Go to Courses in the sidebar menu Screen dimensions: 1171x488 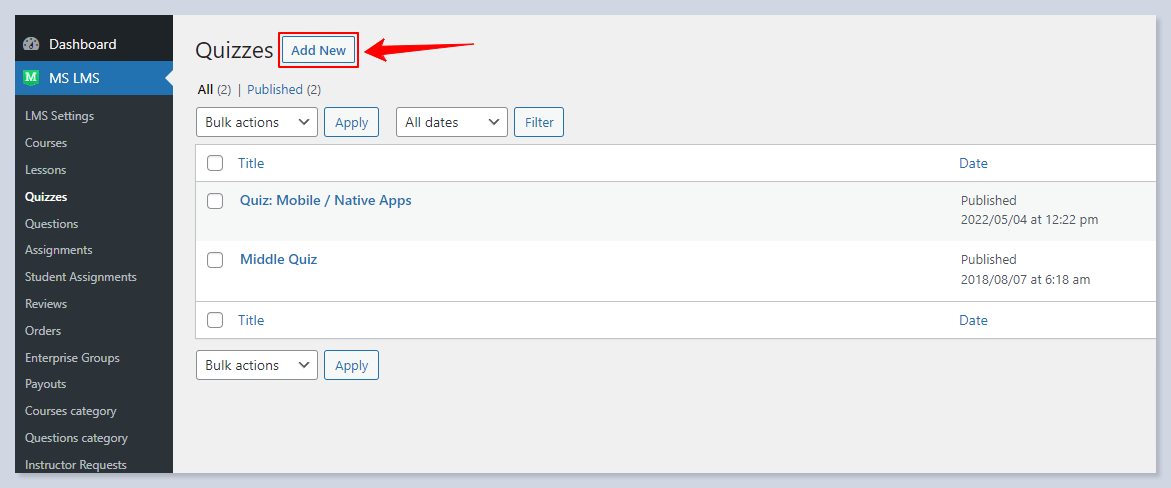[x=46, y=143]
